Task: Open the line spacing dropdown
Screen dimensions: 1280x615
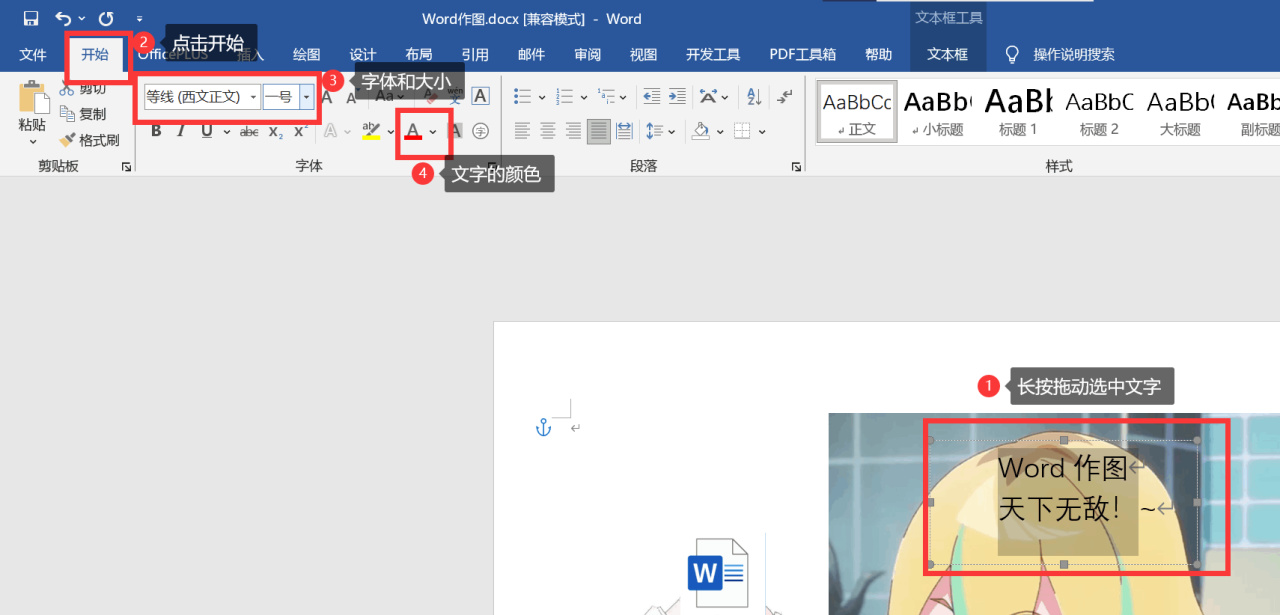Action: tap(659, 130)
